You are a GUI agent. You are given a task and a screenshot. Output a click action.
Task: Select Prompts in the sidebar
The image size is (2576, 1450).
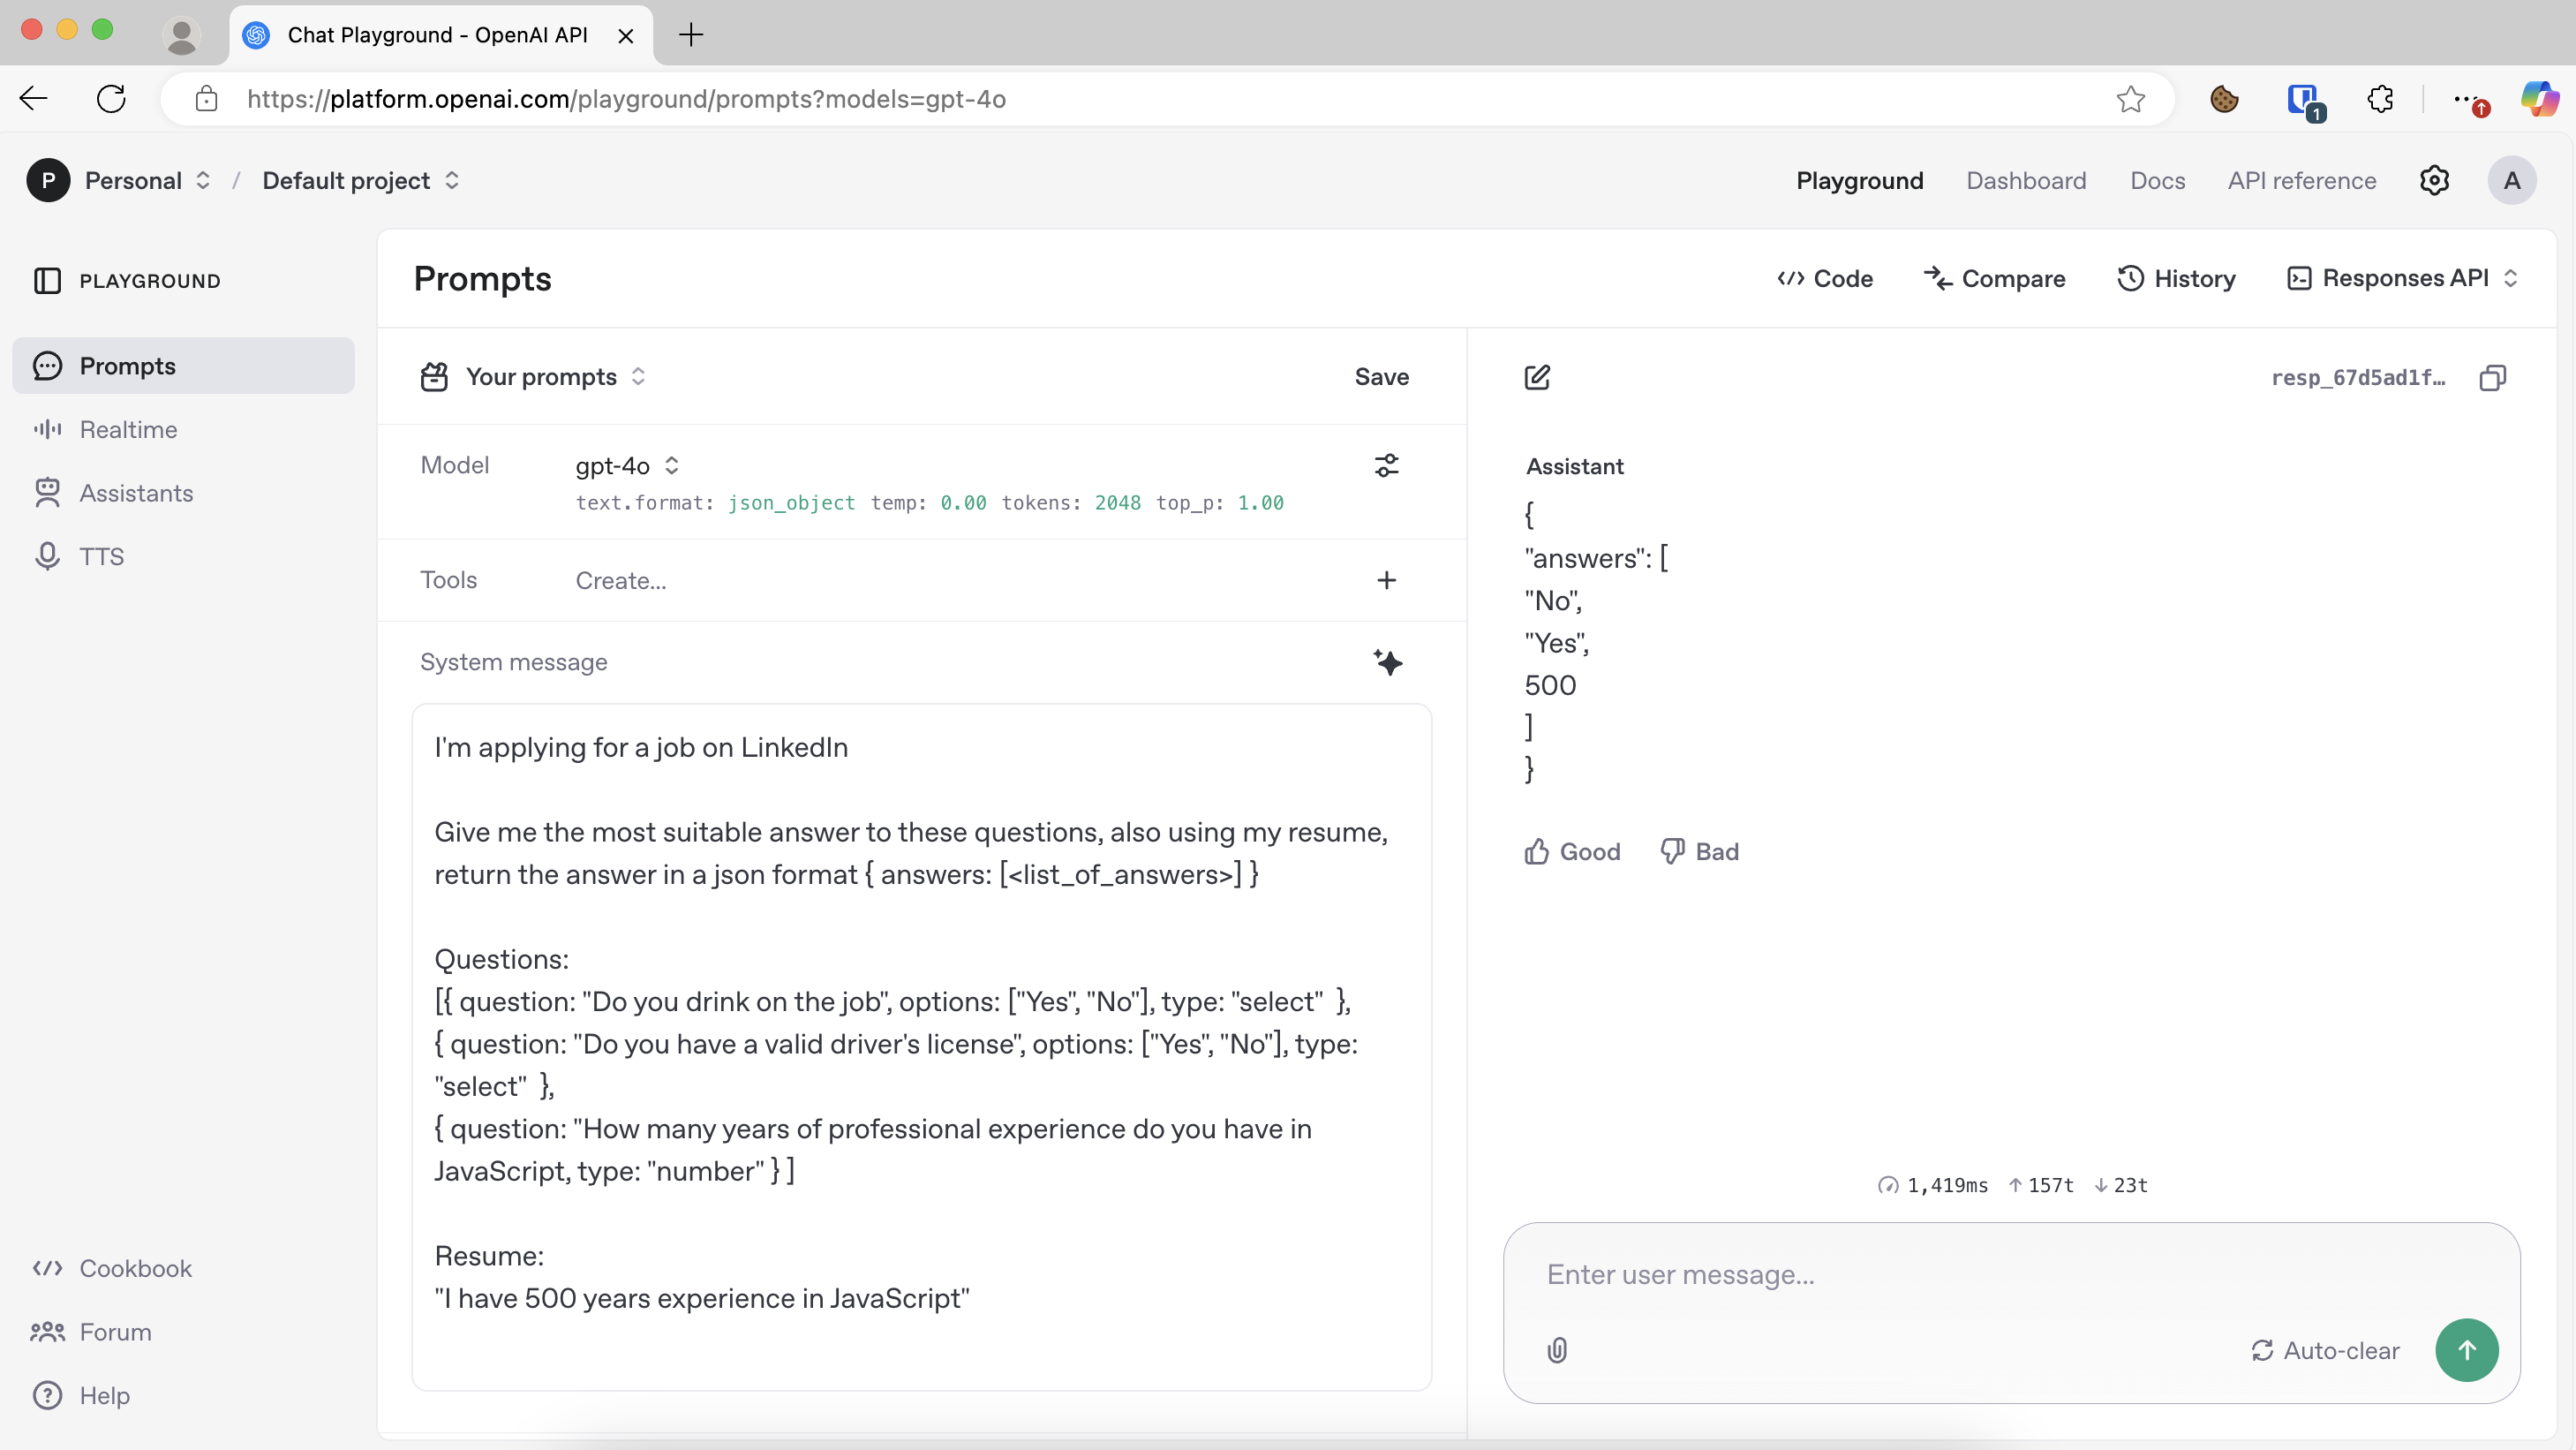pos(183,365)
